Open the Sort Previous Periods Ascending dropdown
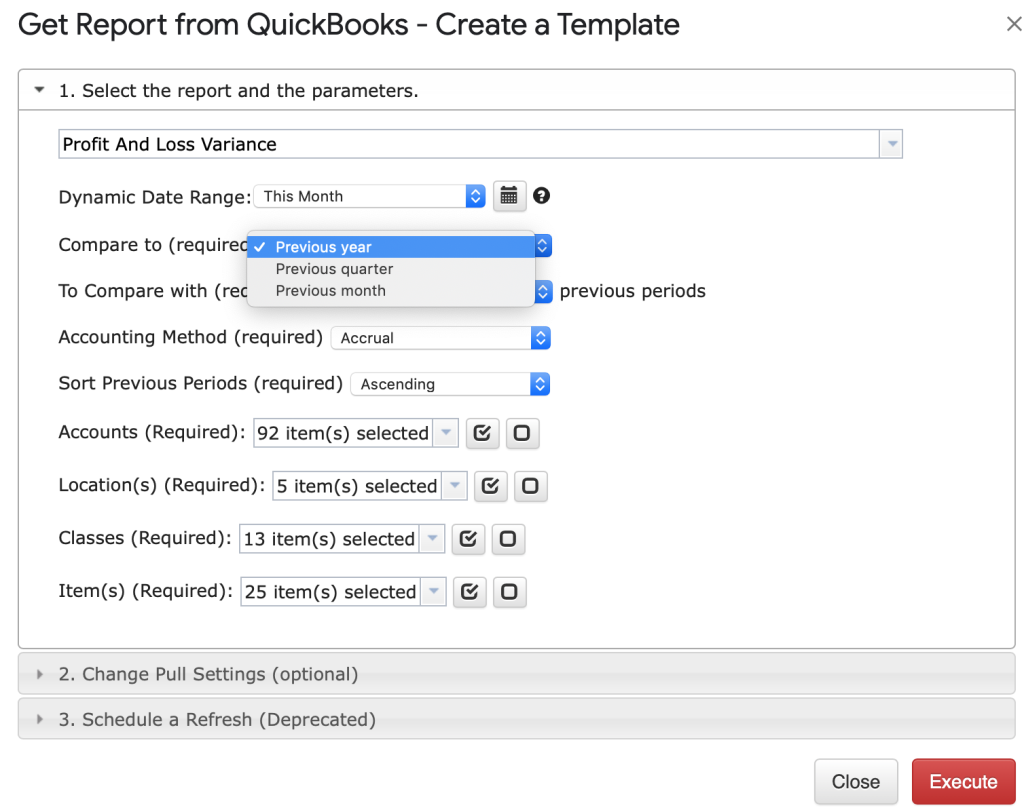1024x810 pixels. tap(451, 384)
